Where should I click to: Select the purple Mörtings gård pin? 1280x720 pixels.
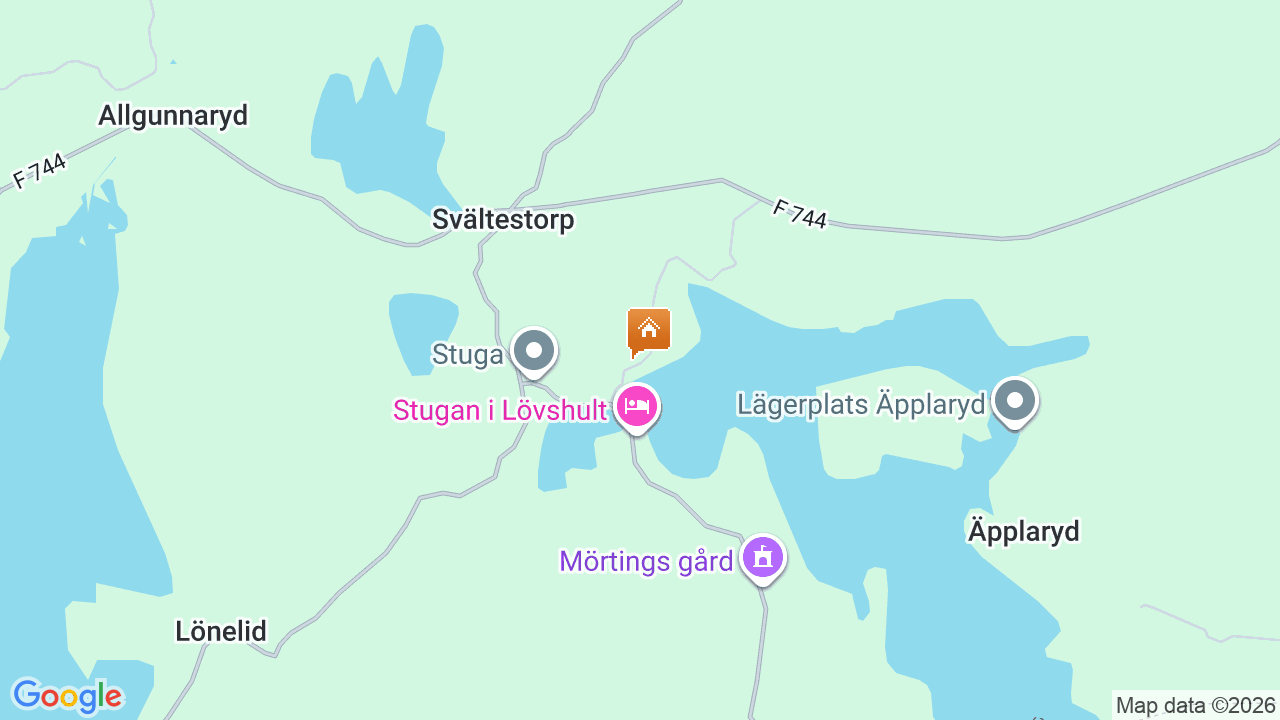[x=763, y=559]
